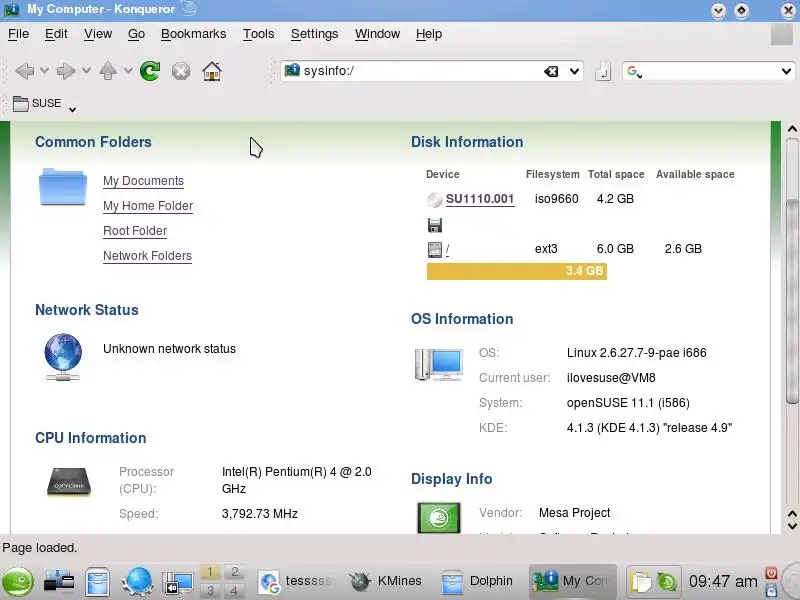Open the location bar history dropdown

coord(574,71)
